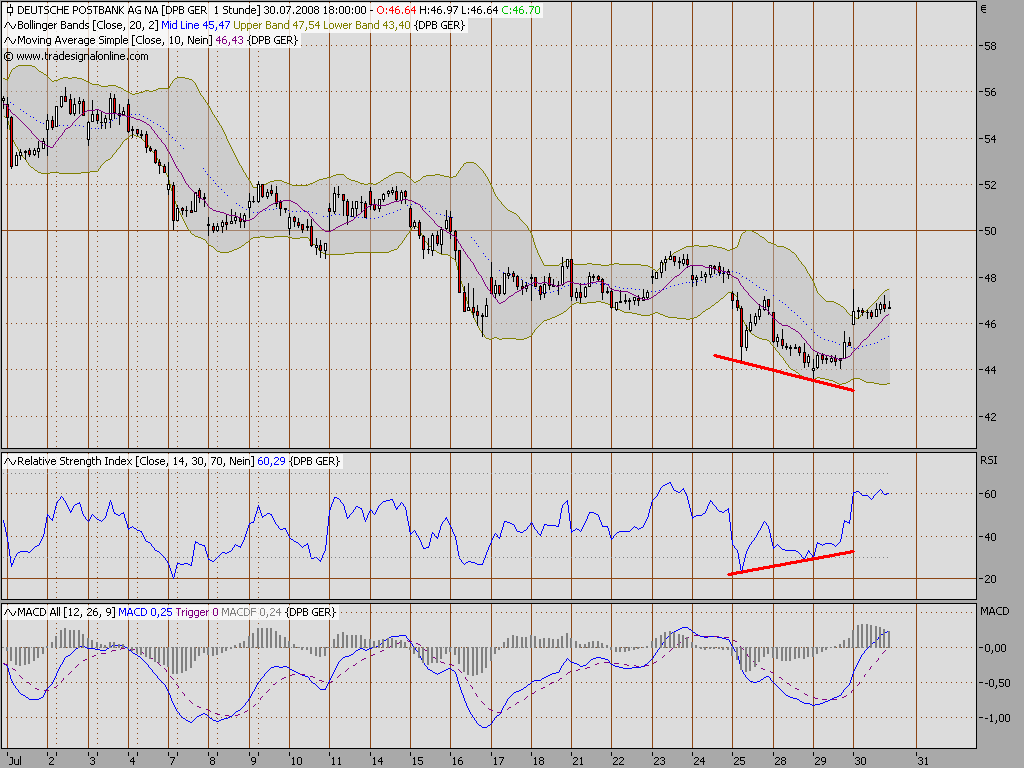Click the date 31 on the time axis
The height and width of the screenshot is (768, 1024).
pyautogui.click(x=923, y=761)
